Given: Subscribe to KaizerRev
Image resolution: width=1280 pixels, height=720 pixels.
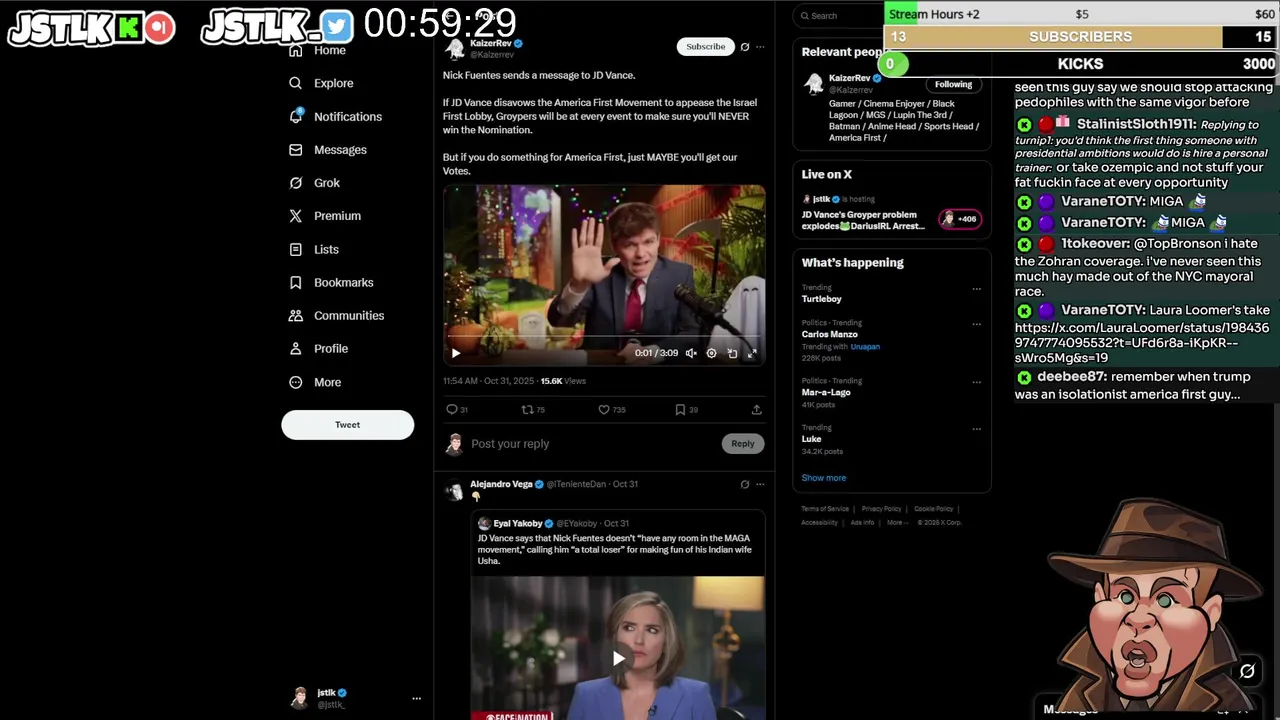Looking at the screenshot, I should 705,47.
